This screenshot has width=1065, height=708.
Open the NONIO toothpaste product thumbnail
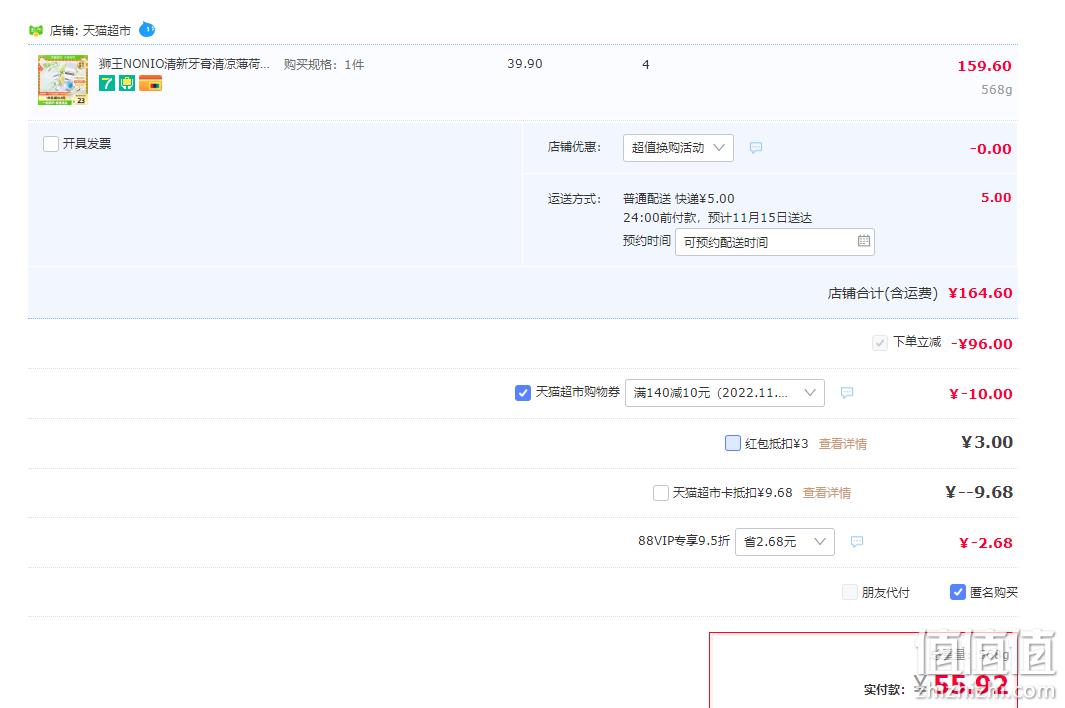coord(63,80)
